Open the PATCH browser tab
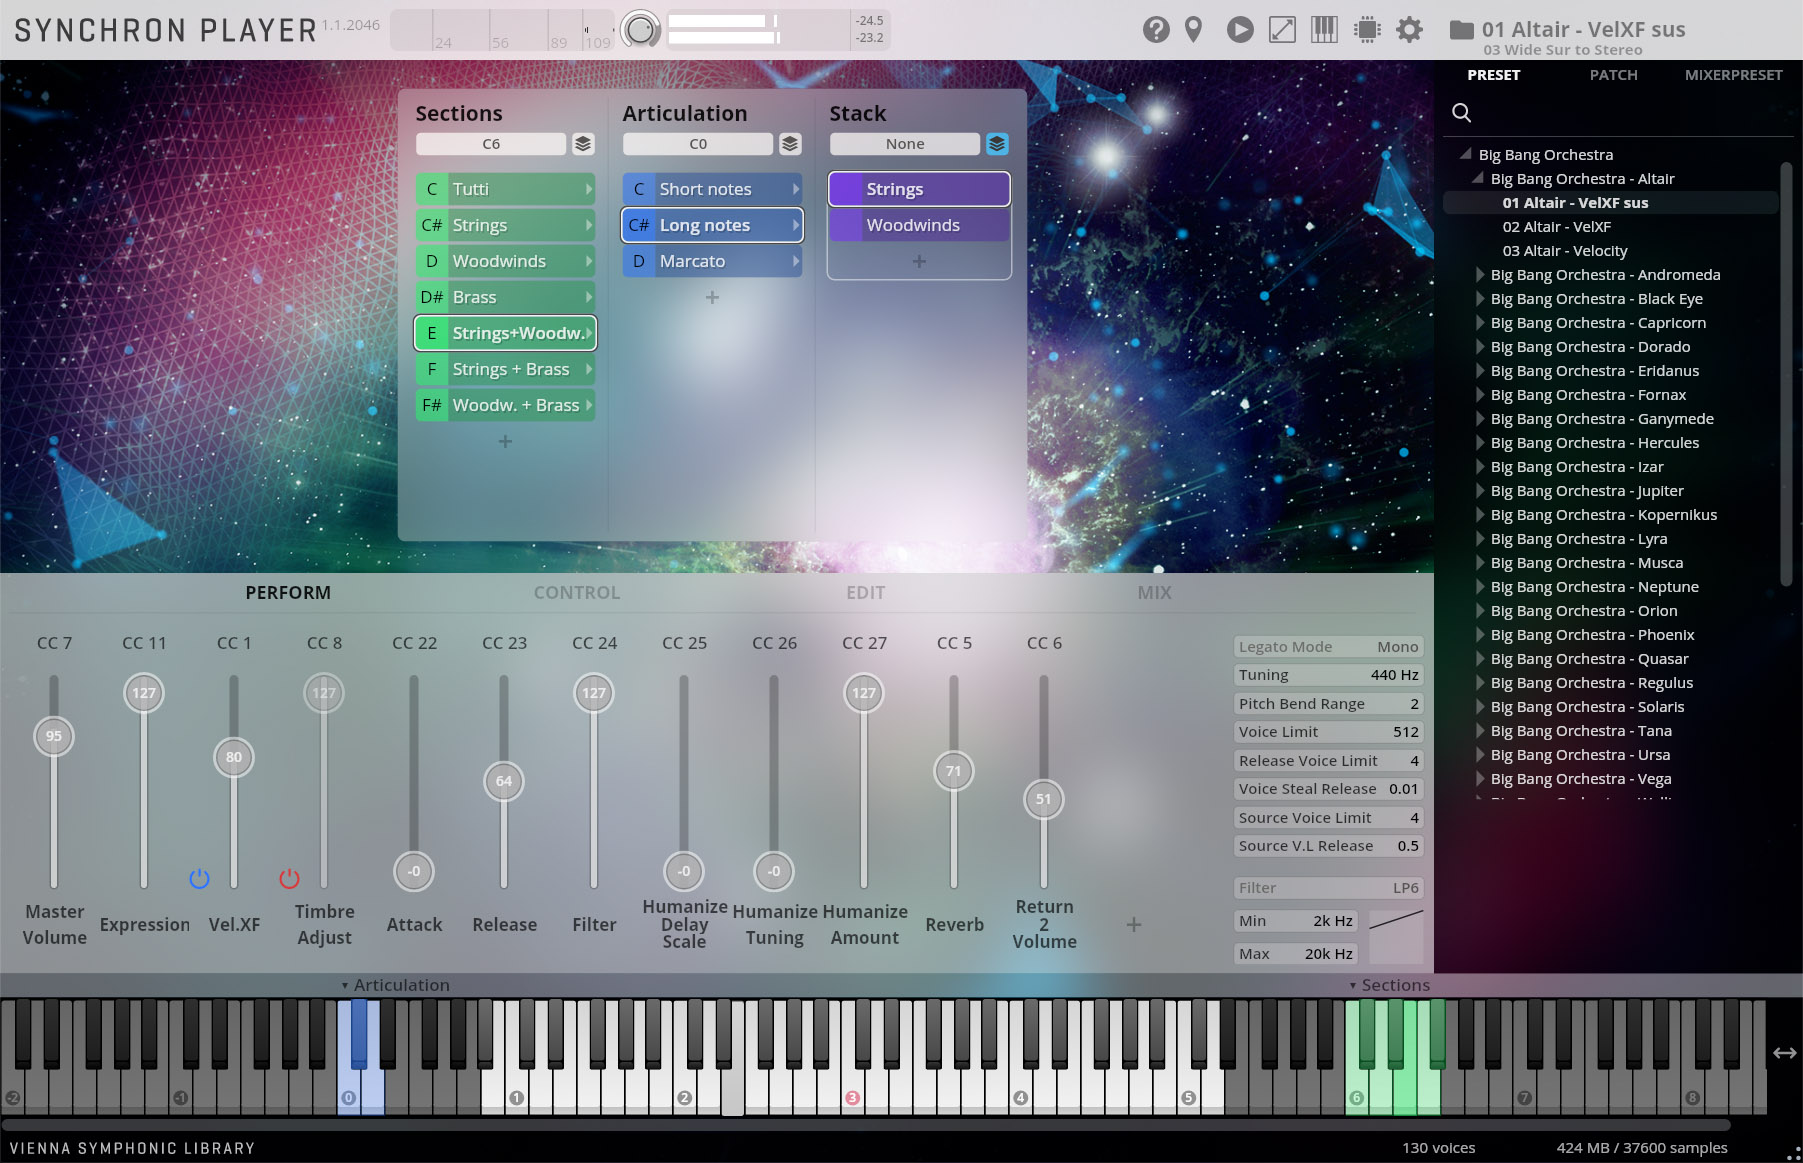The height and width of the screenshot is (1163, 1803). point(1613,75)
